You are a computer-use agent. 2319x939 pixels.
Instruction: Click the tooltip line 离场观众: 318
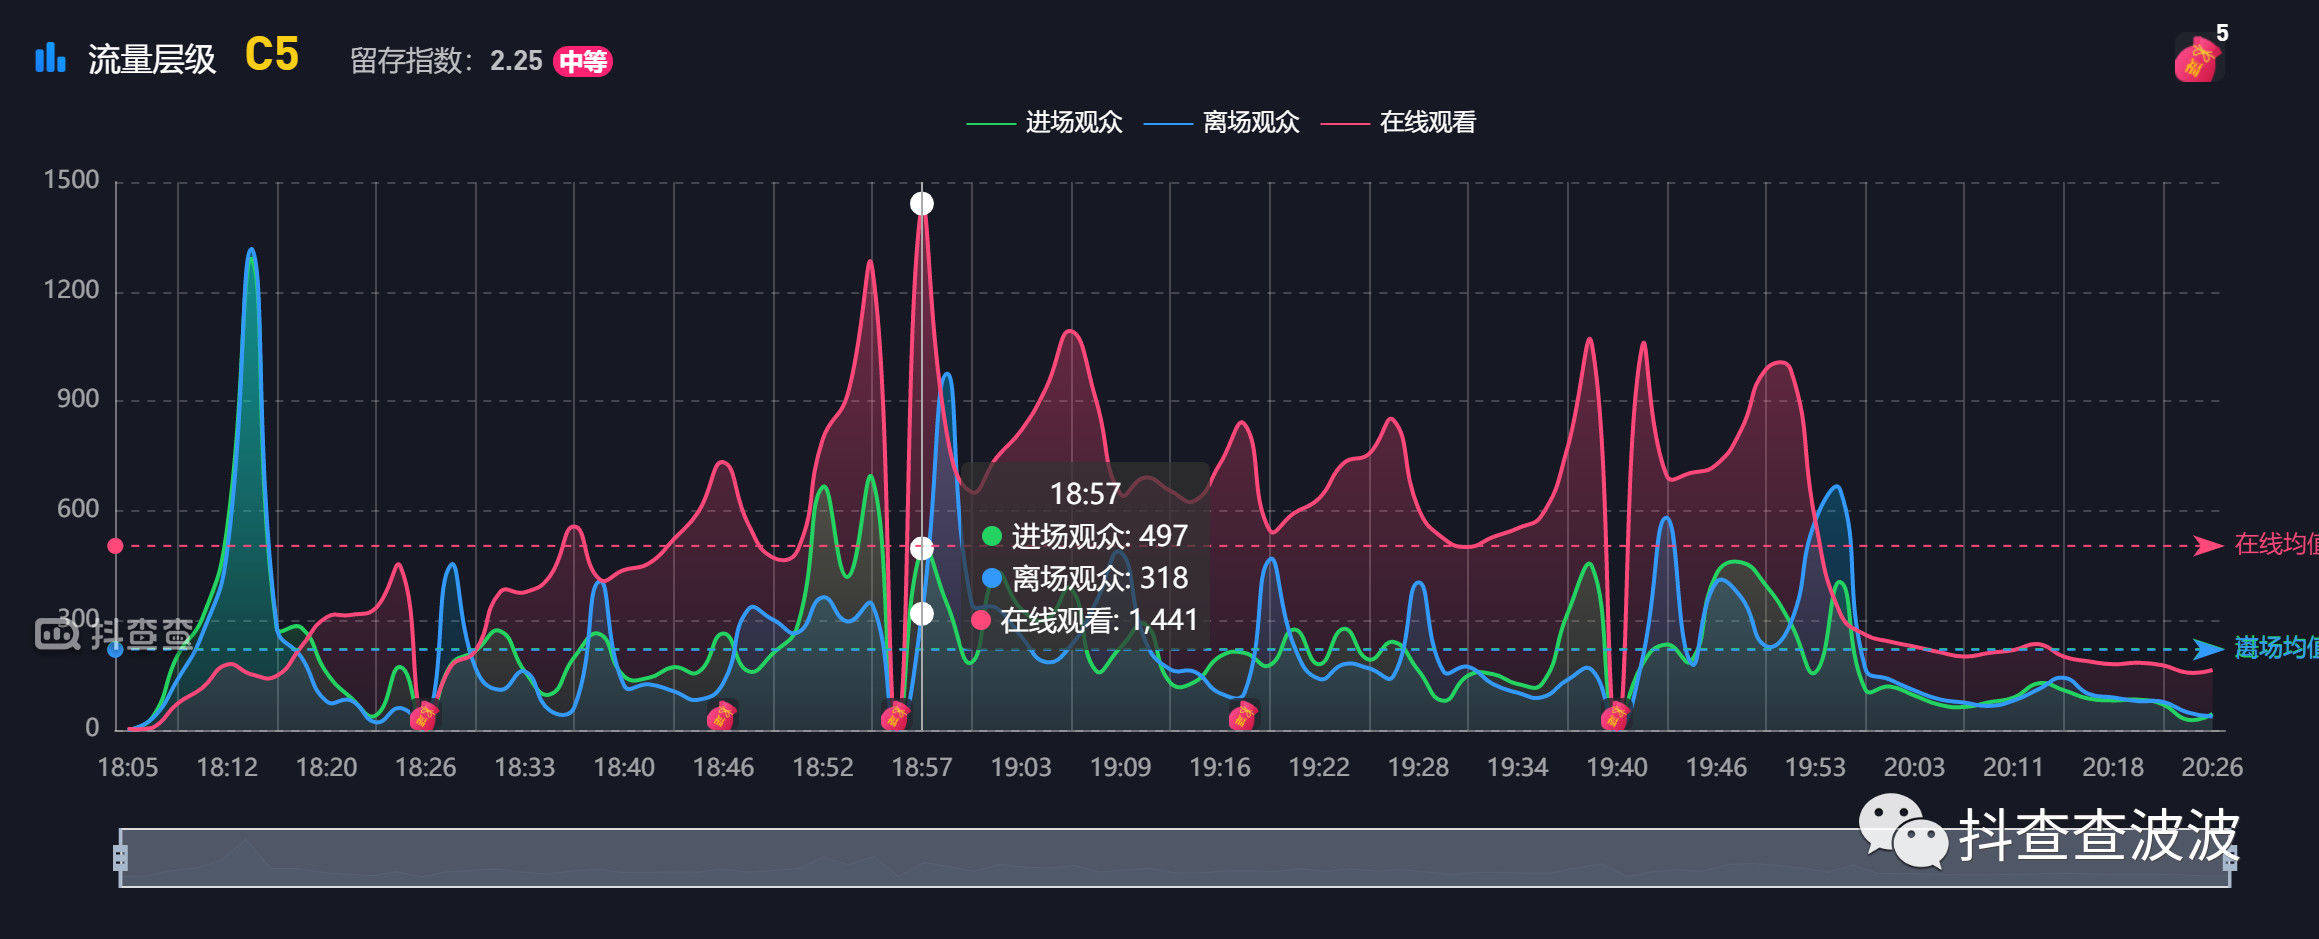click(1086, 578)
